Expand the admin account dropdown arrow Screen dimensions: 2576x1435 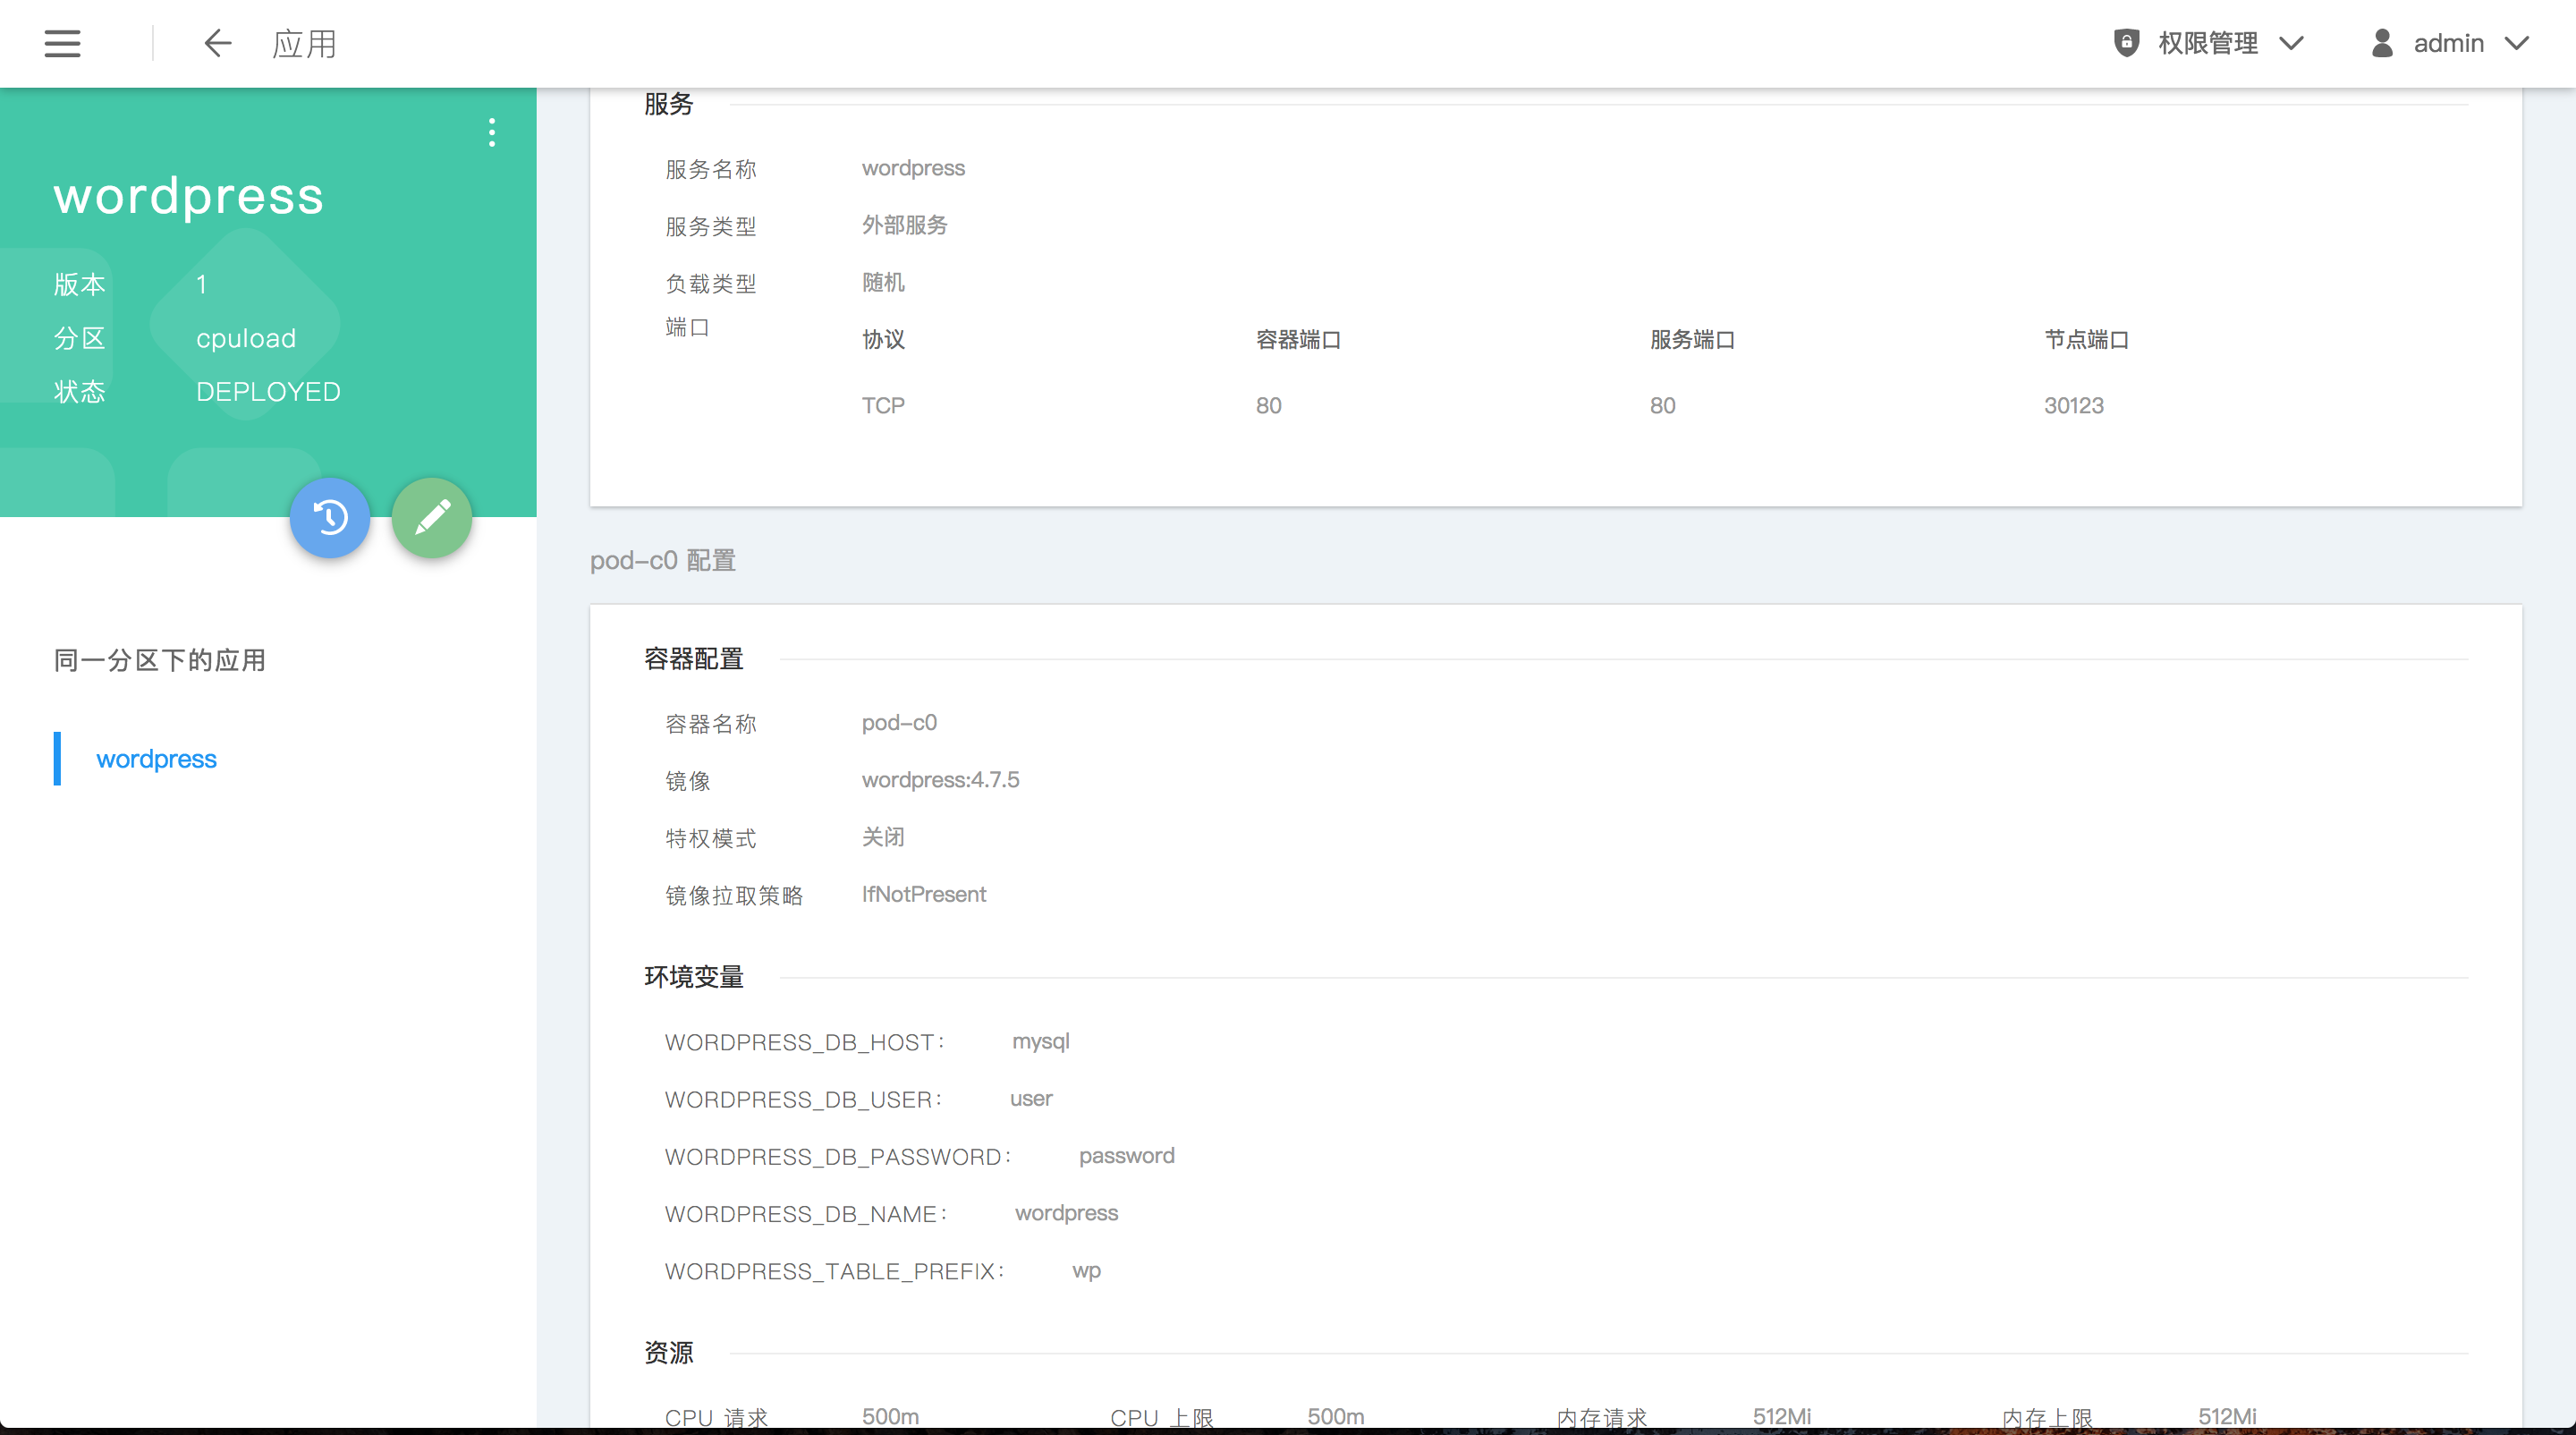pos(2517,43)
